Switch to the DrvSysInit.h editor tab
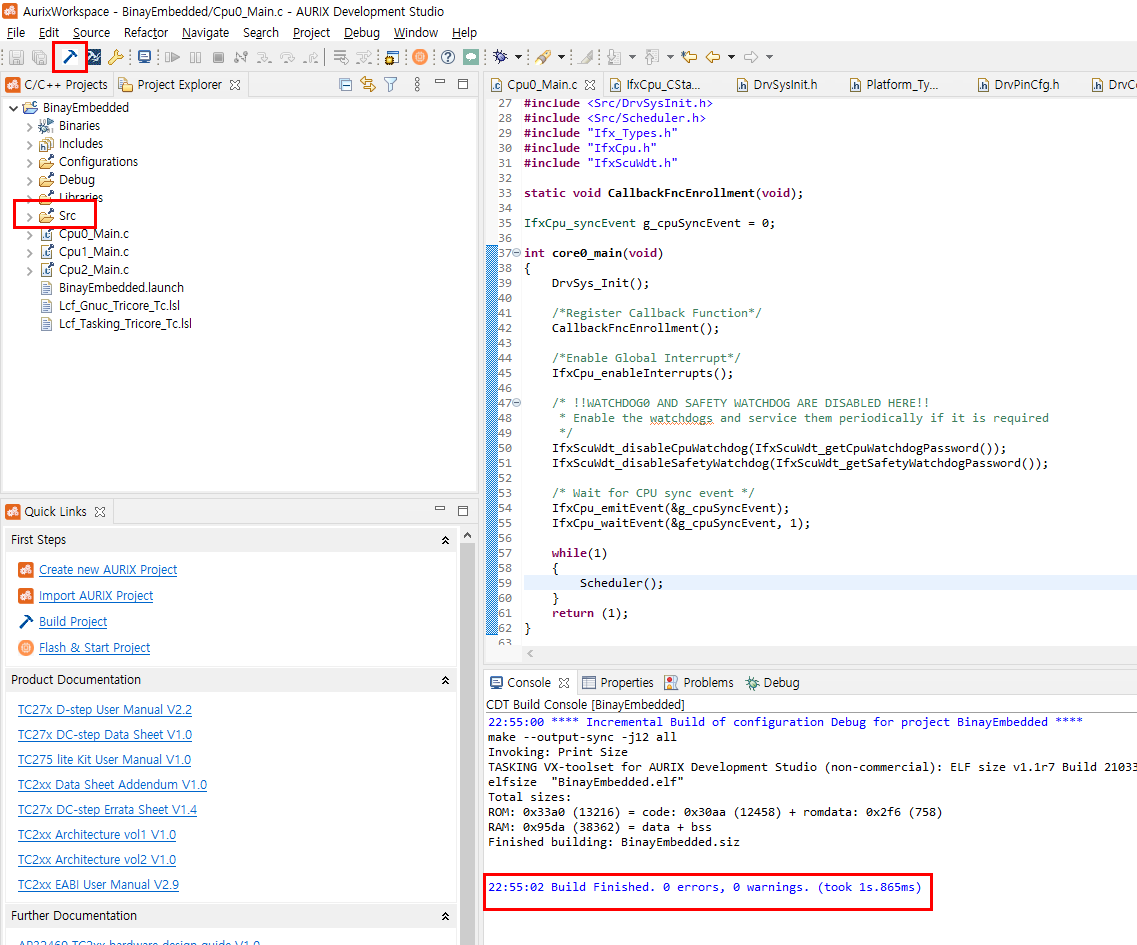 point(777,85)
